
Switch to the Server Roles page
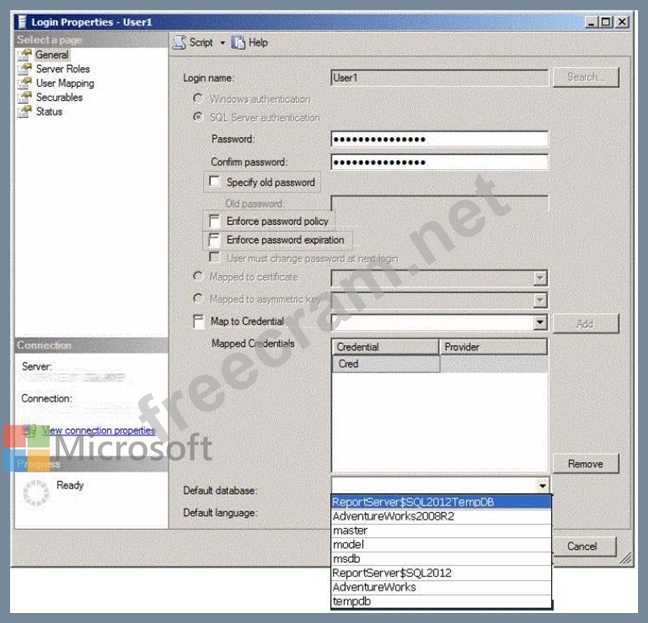[63, 69]
